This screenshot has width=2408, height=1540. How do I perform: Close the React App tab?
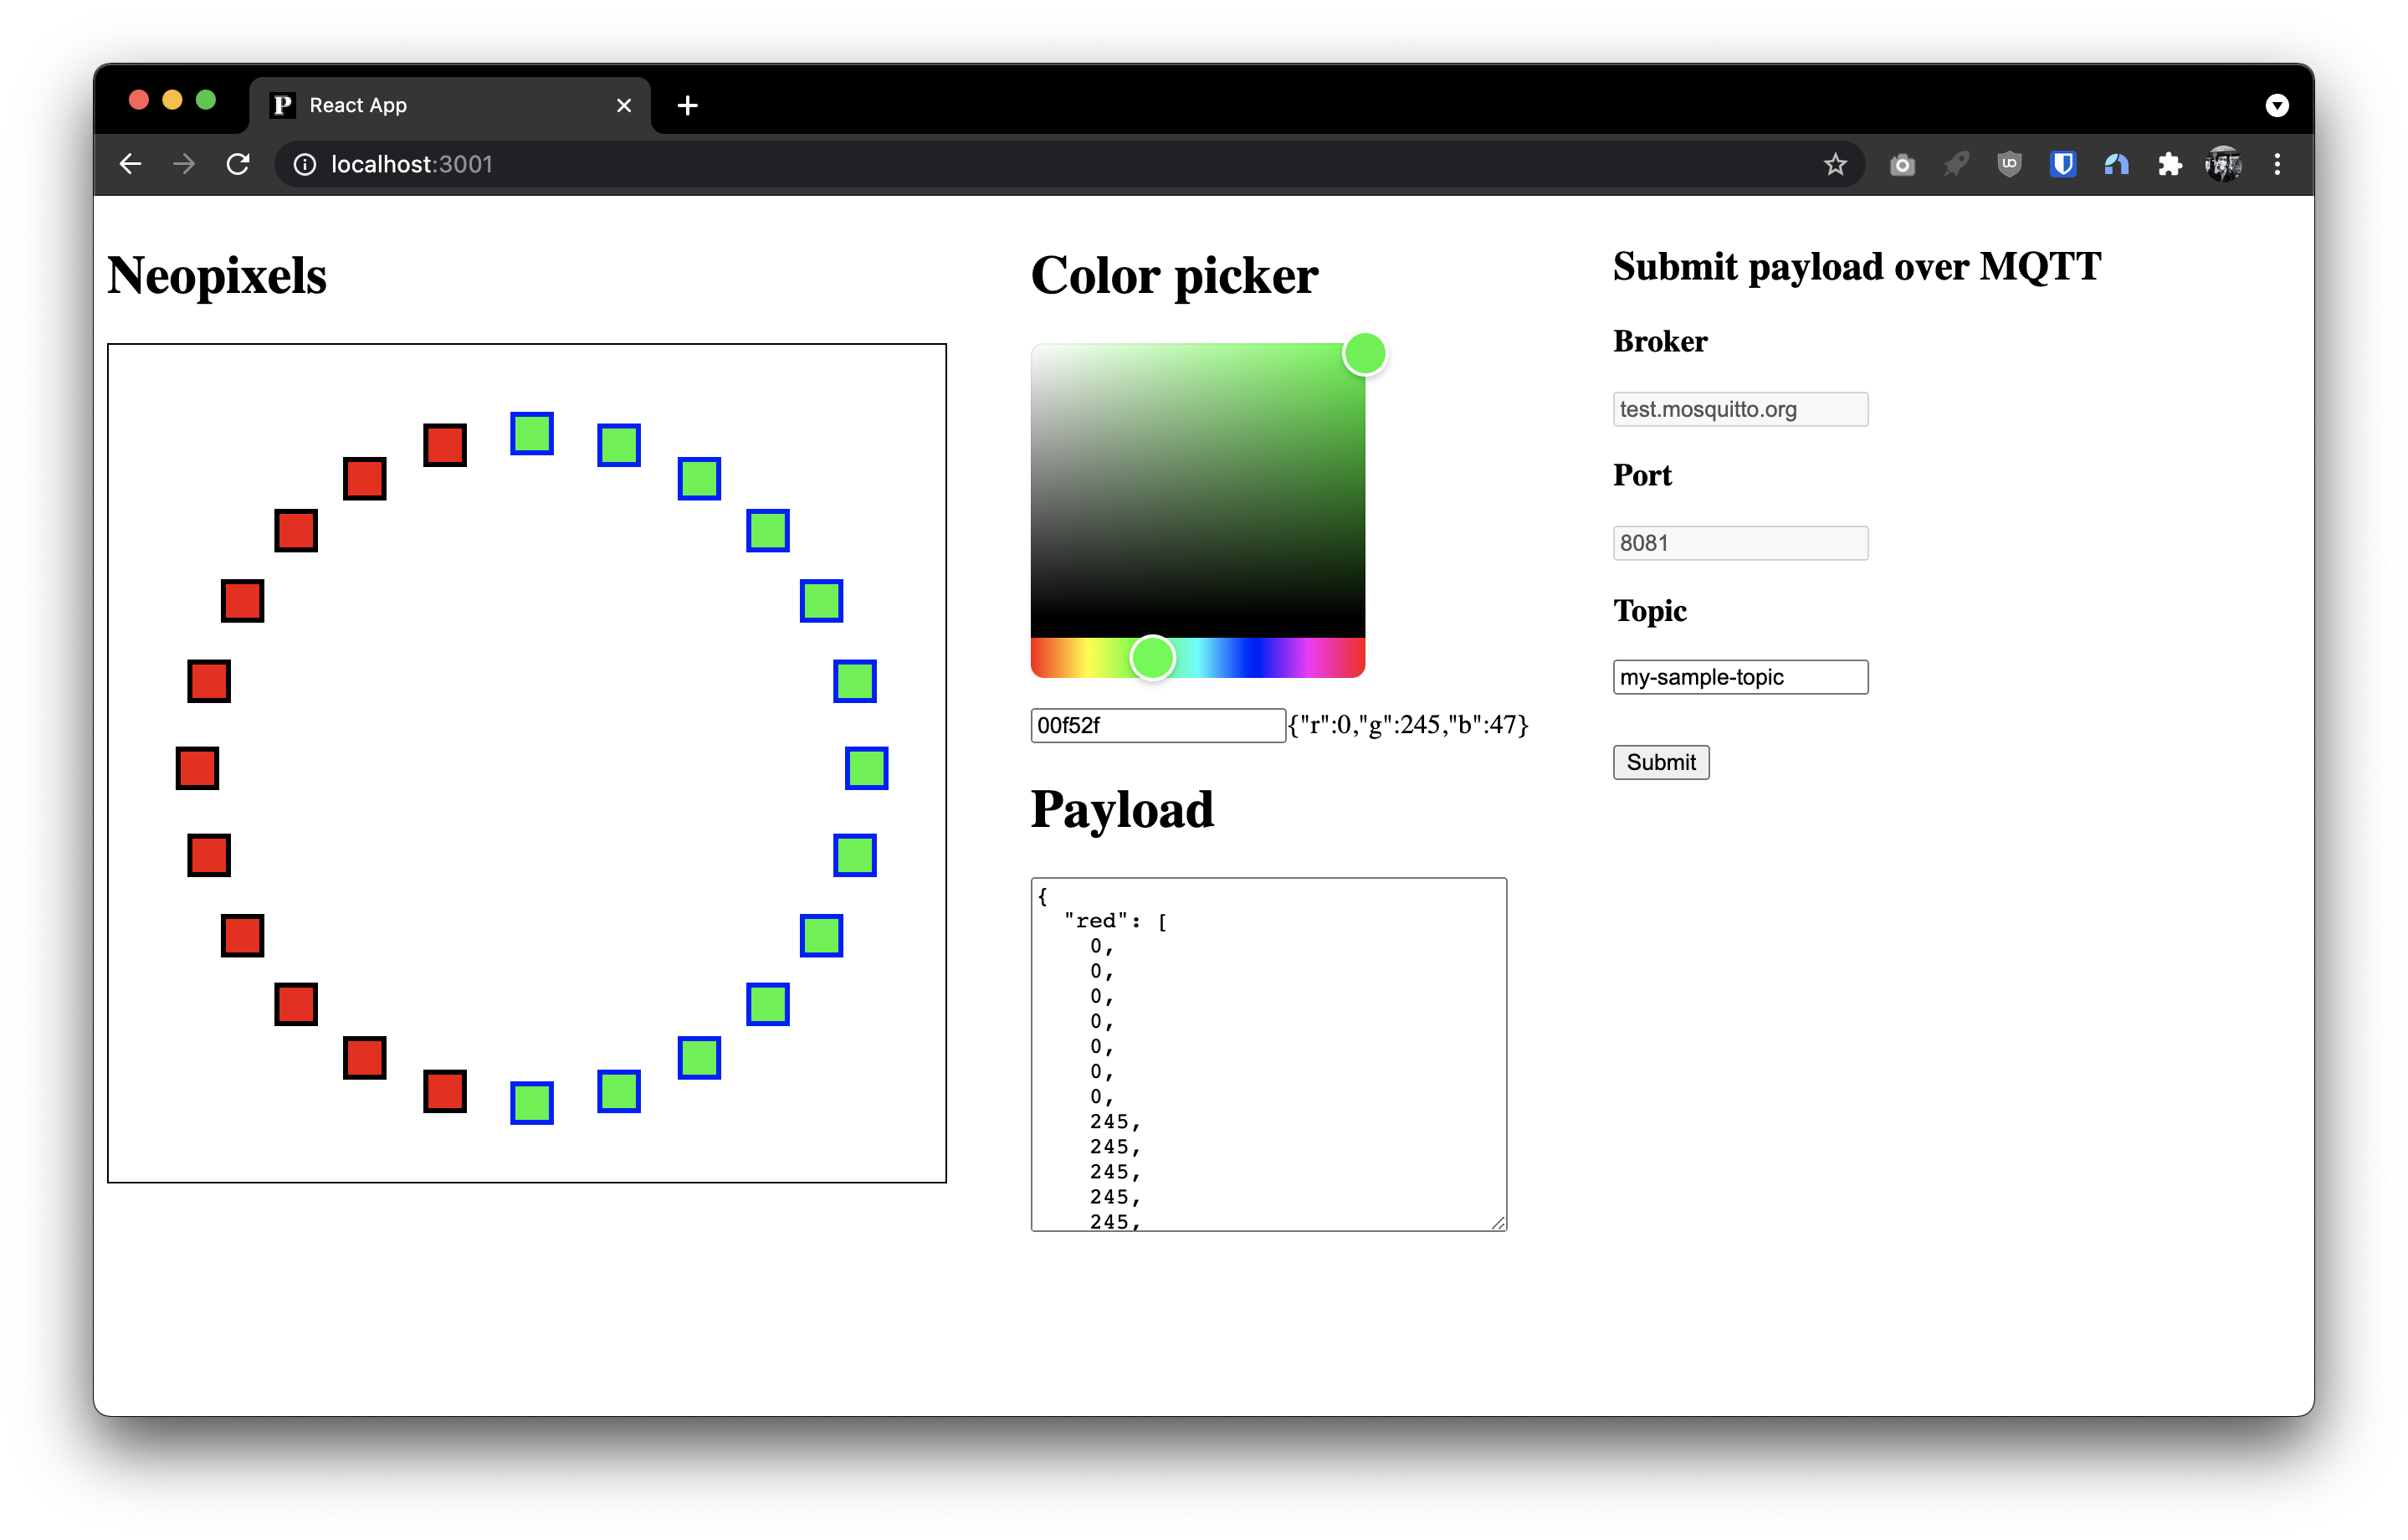[624, 105]
